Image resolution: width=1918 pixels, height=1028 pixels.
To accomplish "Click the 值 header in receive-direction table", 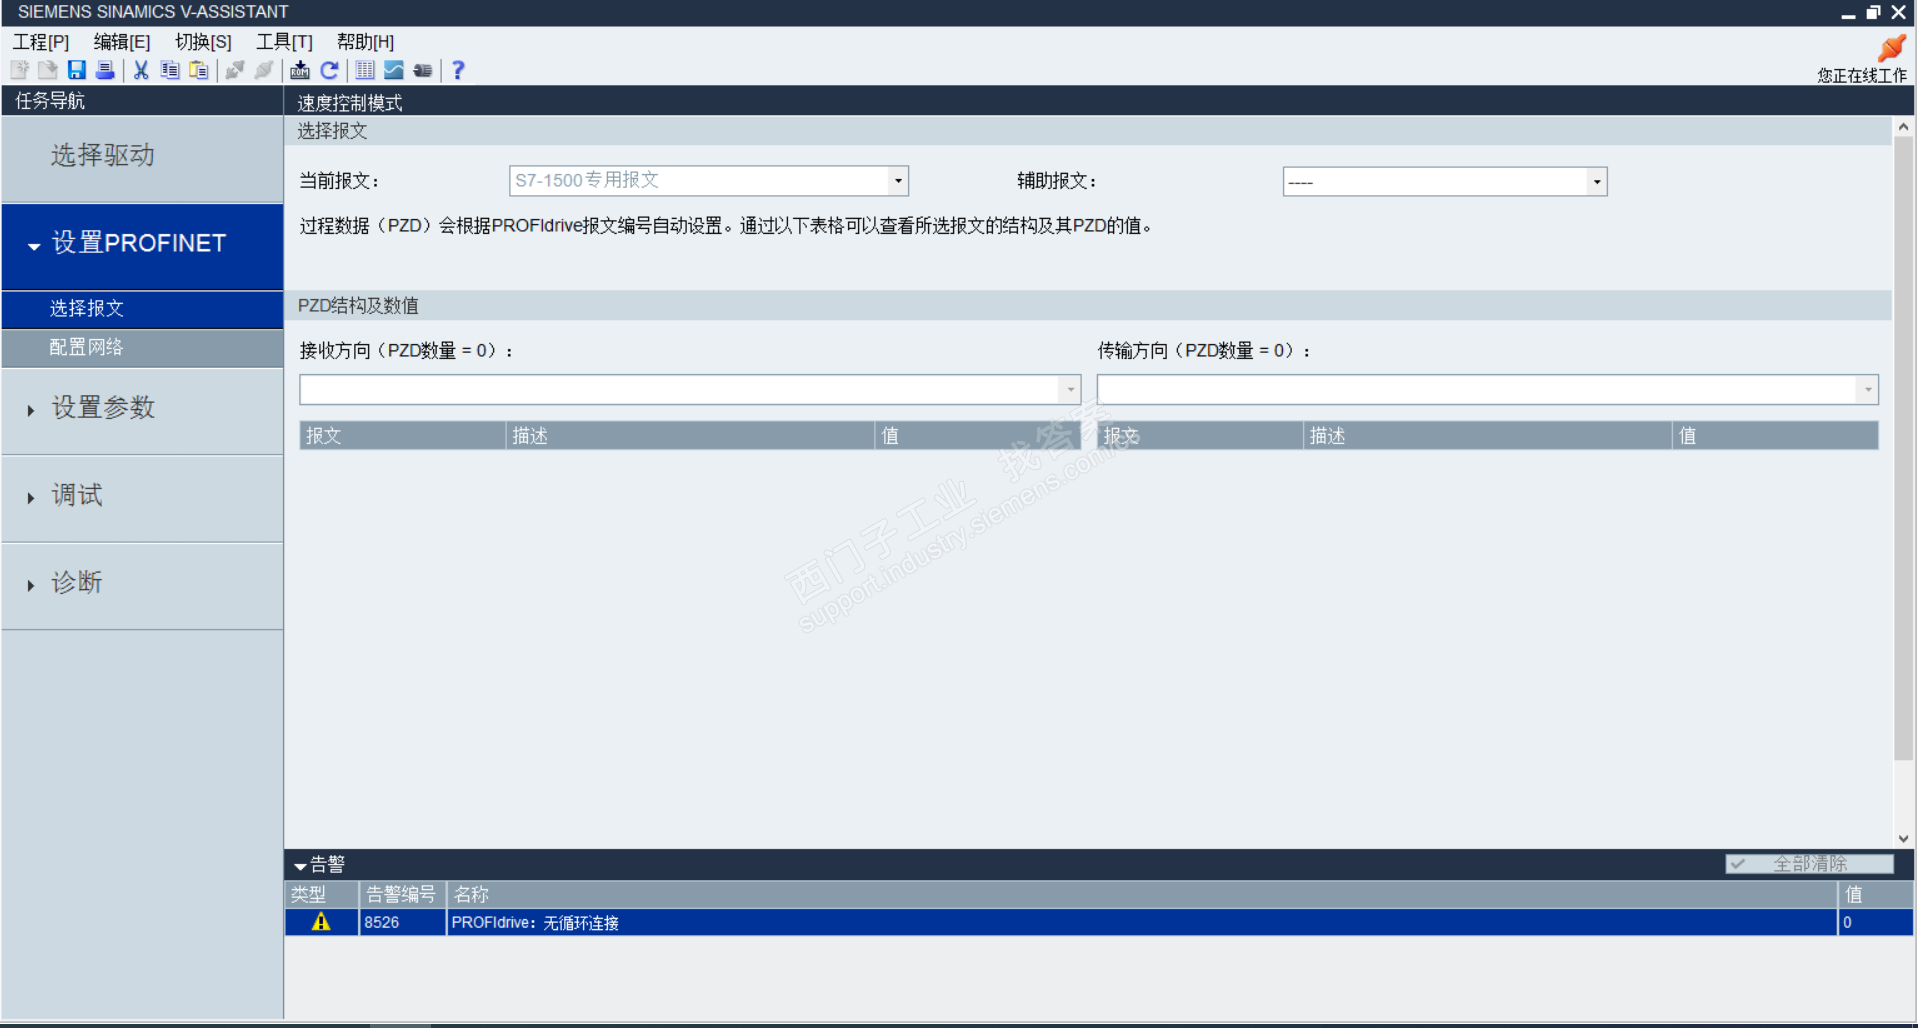I will pyautogui.click(x=978, y=436).
